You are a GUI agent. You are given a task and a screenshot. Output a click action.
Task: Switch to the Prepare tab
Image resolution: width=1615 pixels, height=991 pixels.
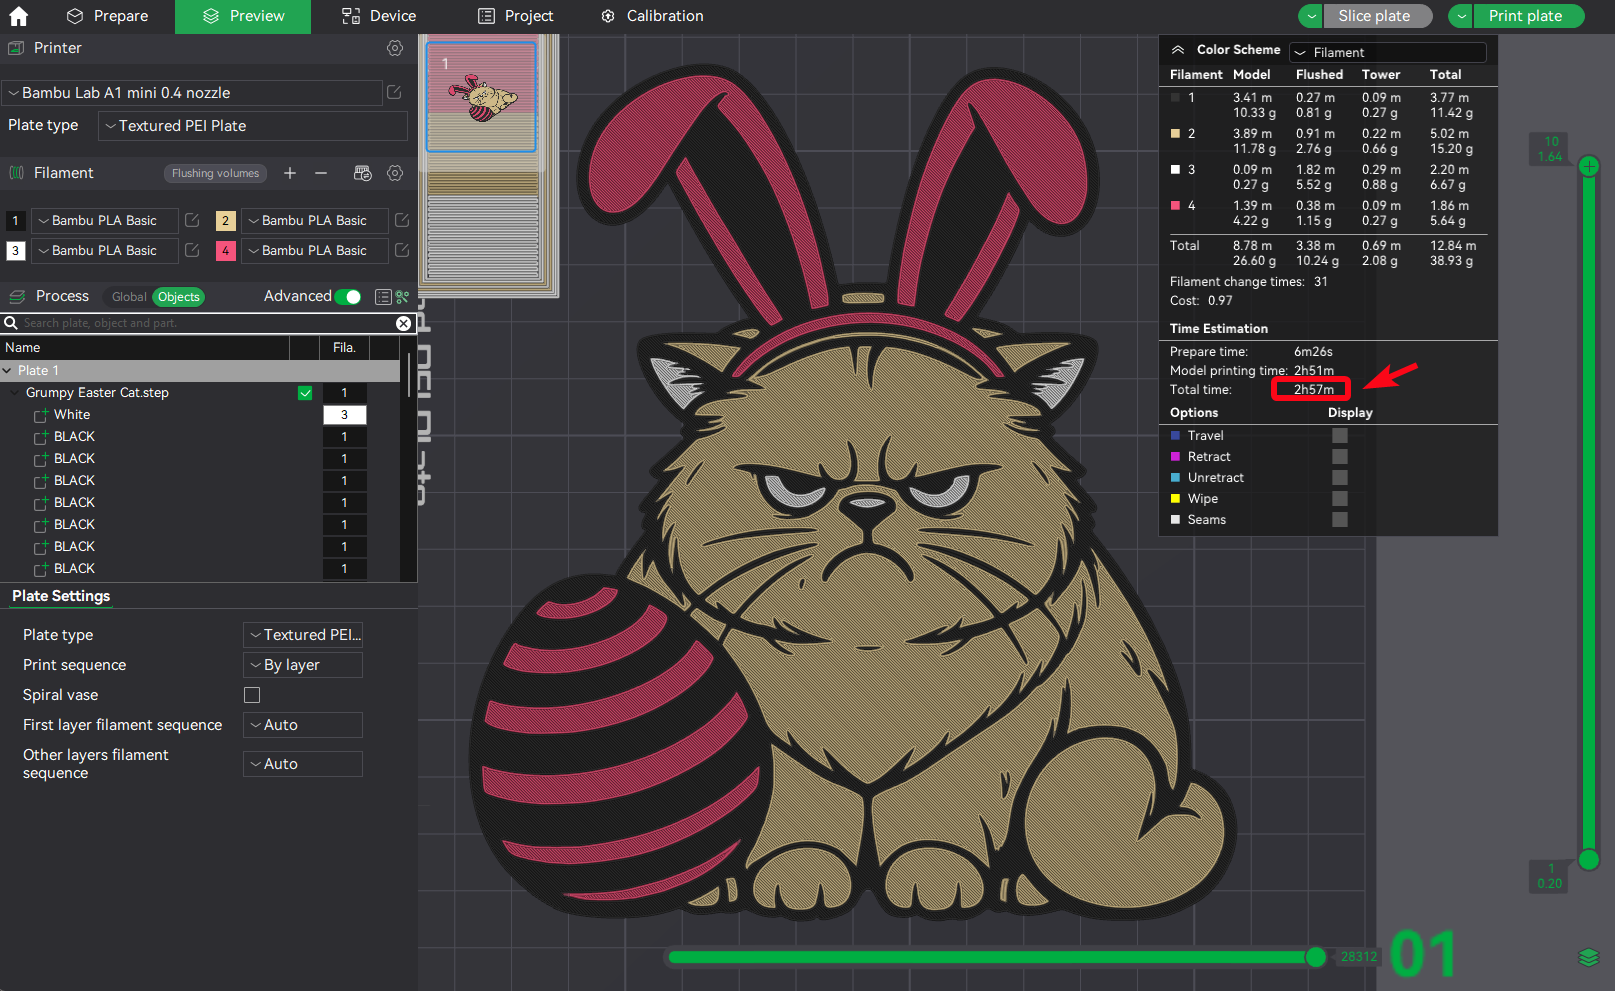(x=107, y=16)
